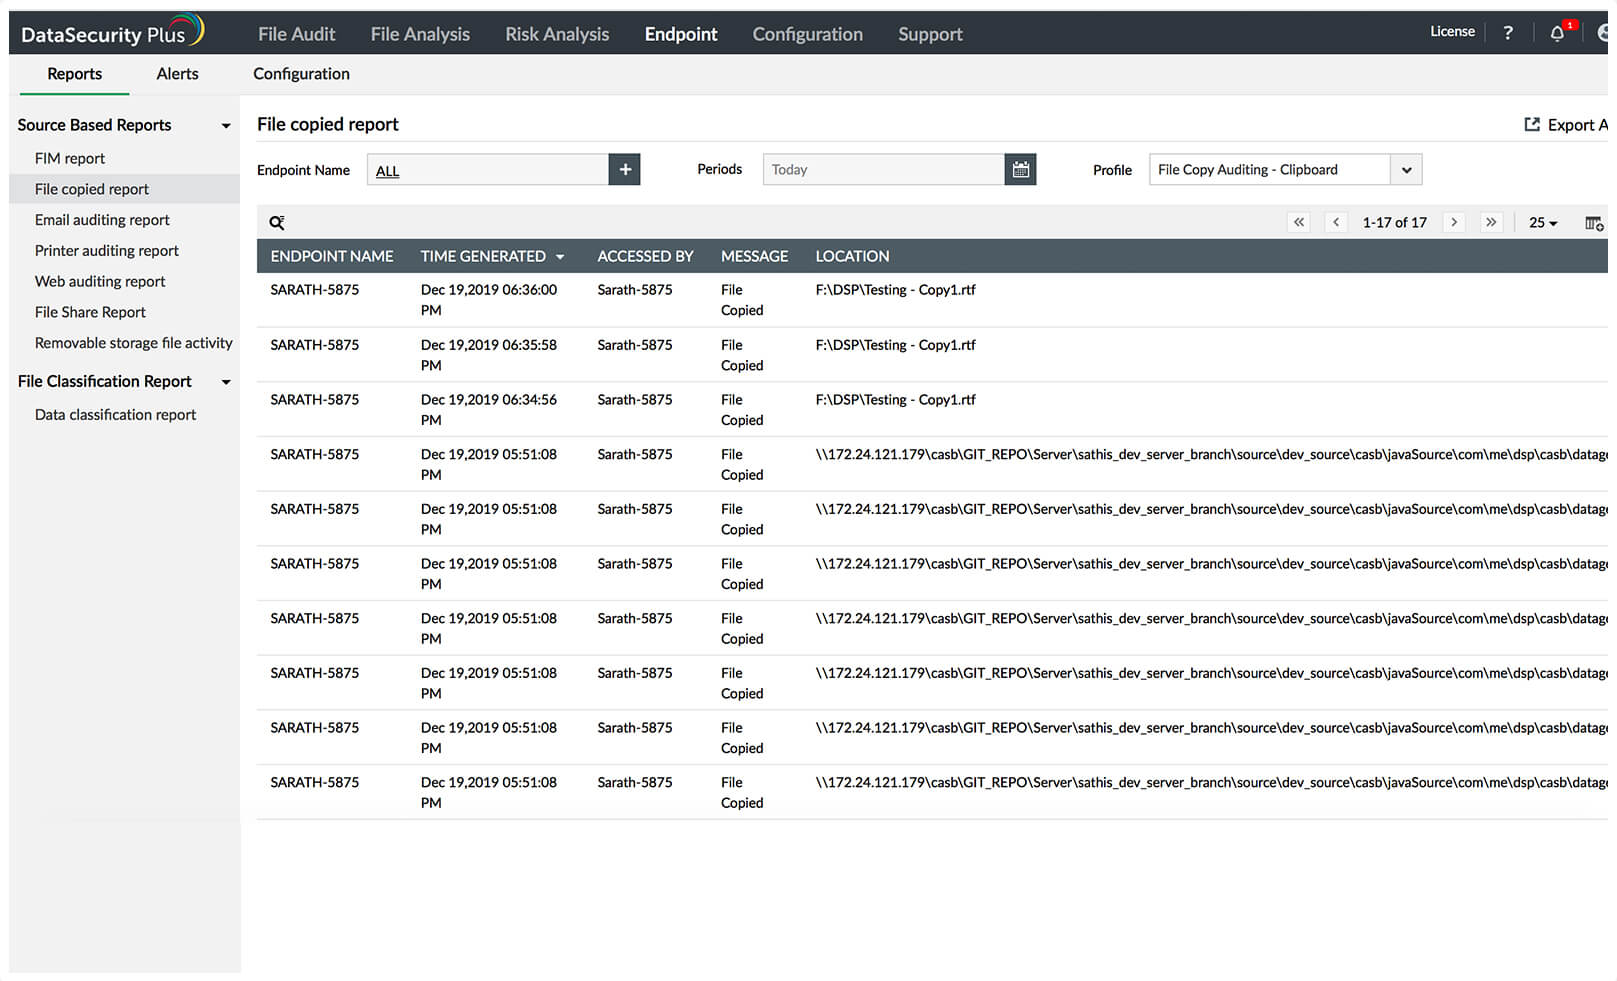Click ACCESSED BY header to sort column
1617x981 pixels.
645,256
